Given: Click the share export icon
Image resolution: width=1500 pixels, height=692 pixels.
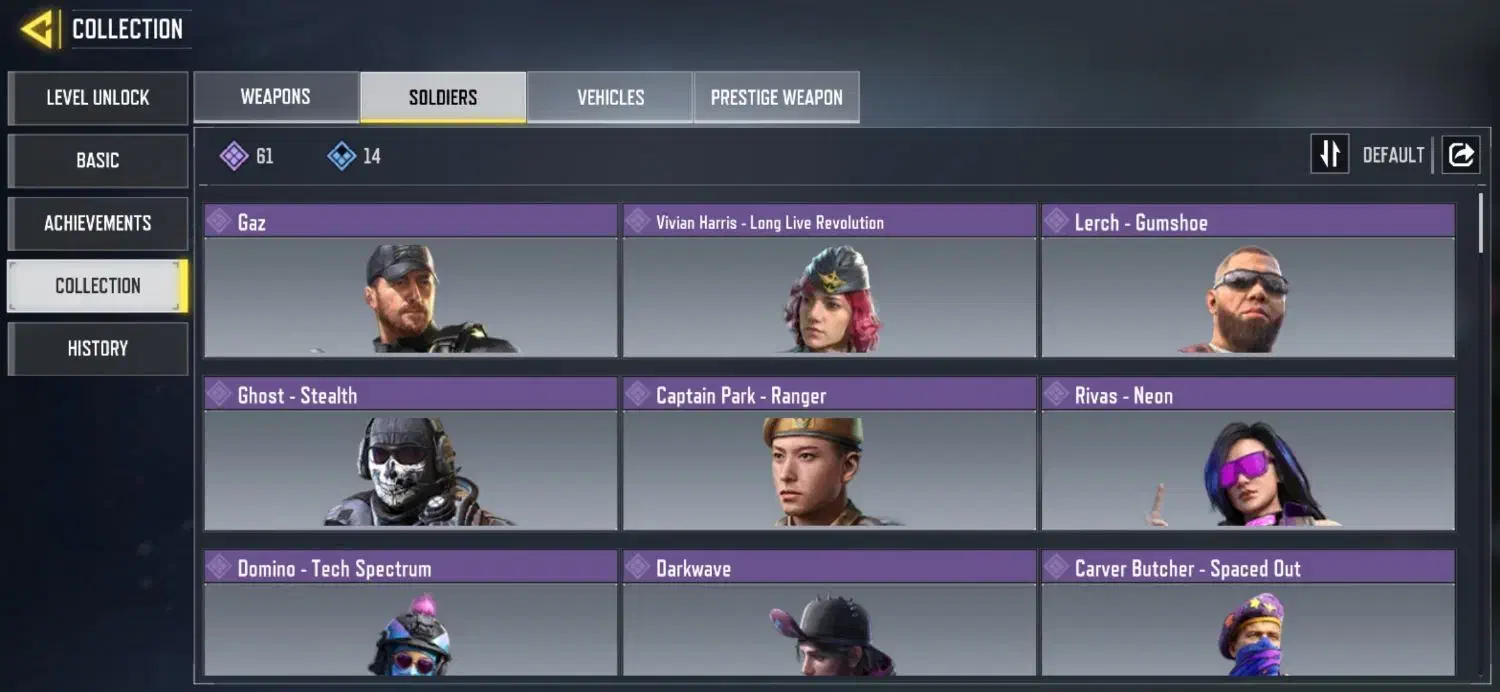Looking at the screenshot, I should point(1461,155).
